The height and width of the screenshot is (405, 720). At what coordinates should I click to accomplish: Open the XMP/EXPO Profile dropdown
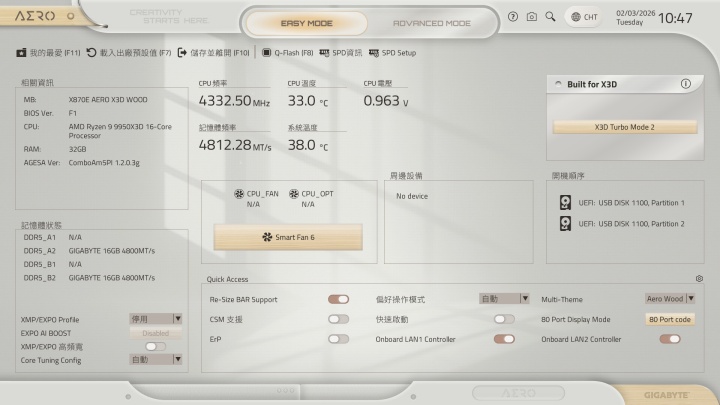[x=156, y=319]
